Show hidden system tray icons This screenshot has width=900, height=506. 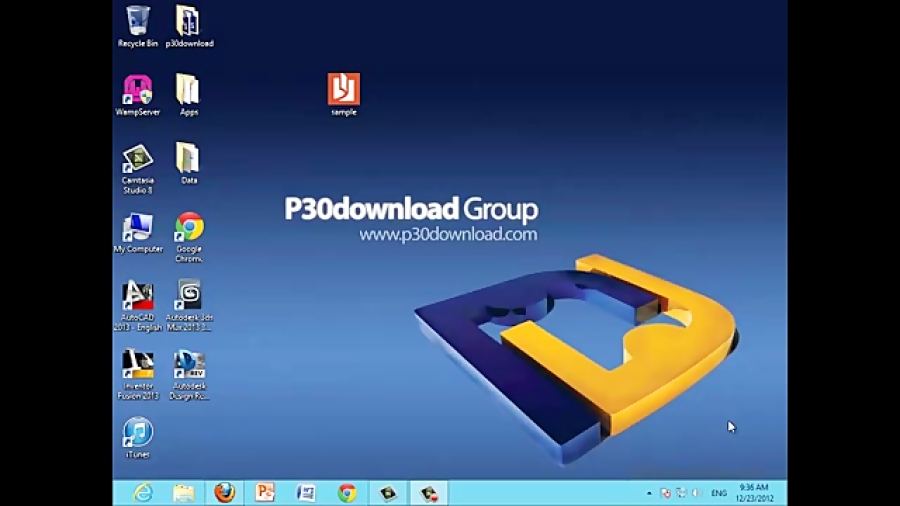(649, 493)
